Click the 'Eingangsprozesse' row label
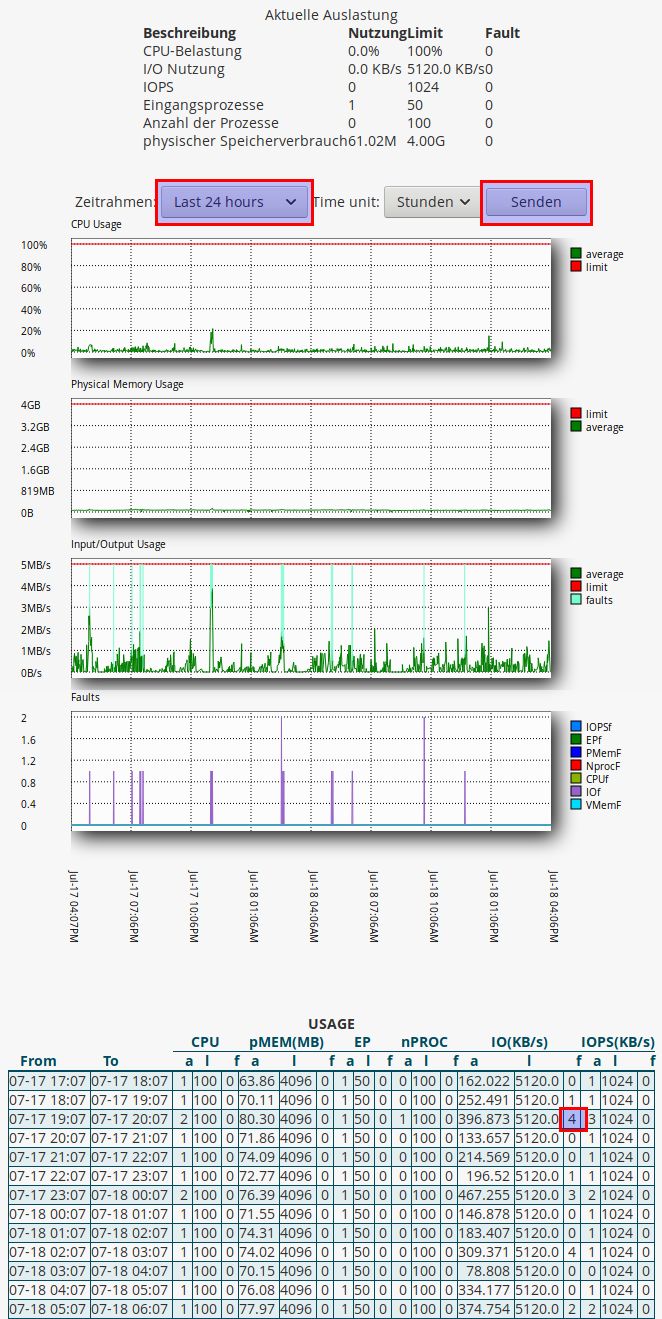 pos(203,105)
